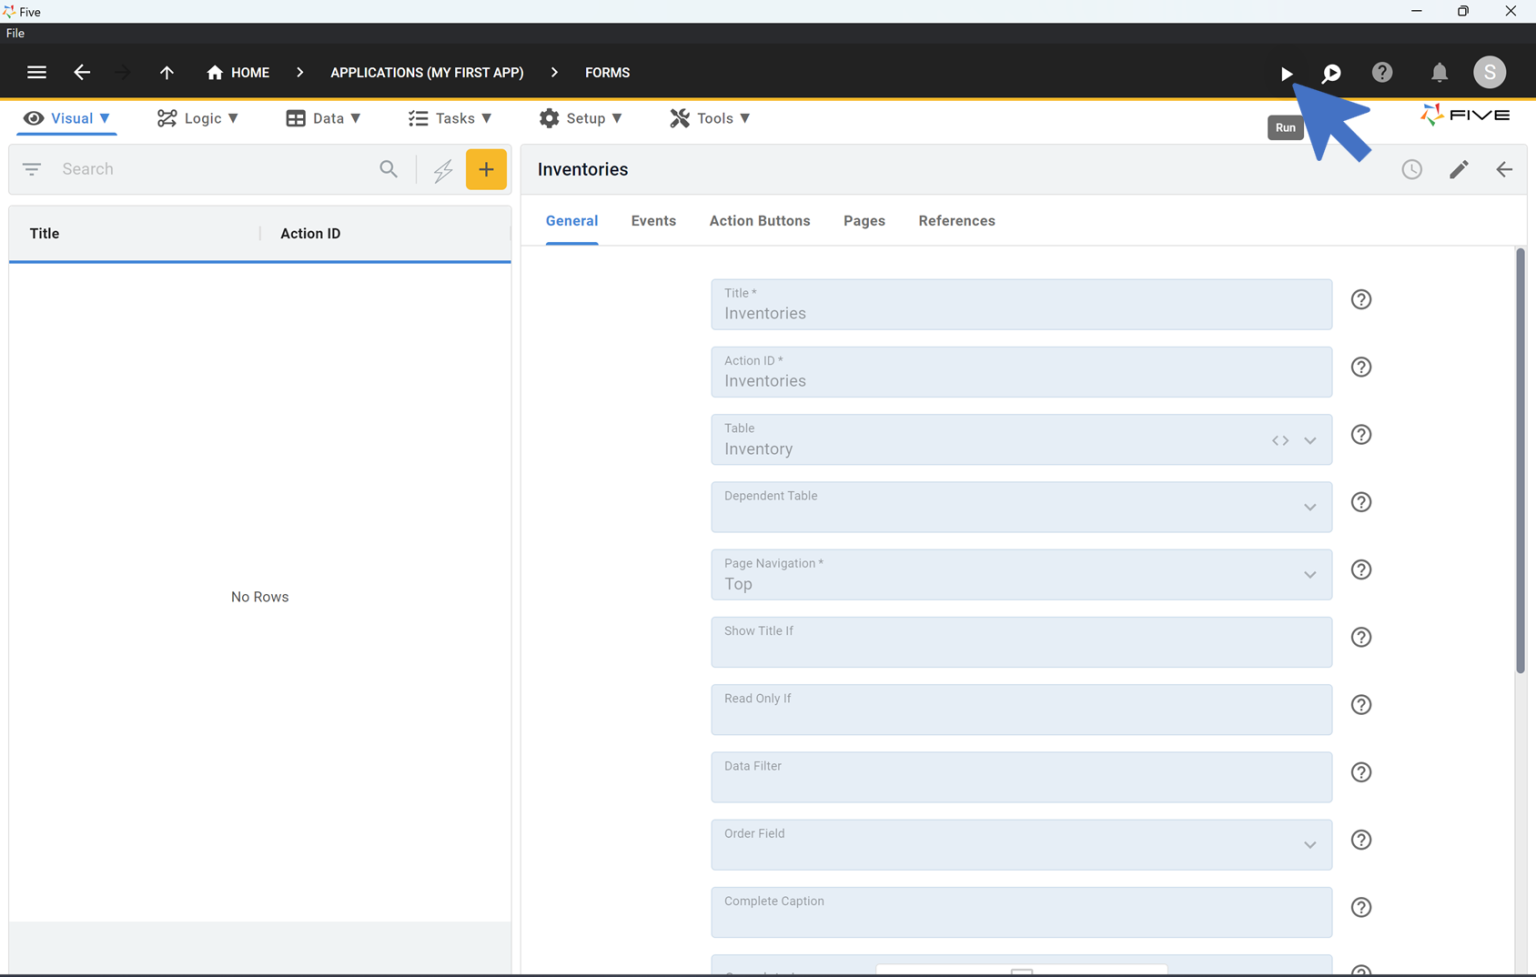Click the code brackets icon in Table field
1536x977 pixels.
1280,440
